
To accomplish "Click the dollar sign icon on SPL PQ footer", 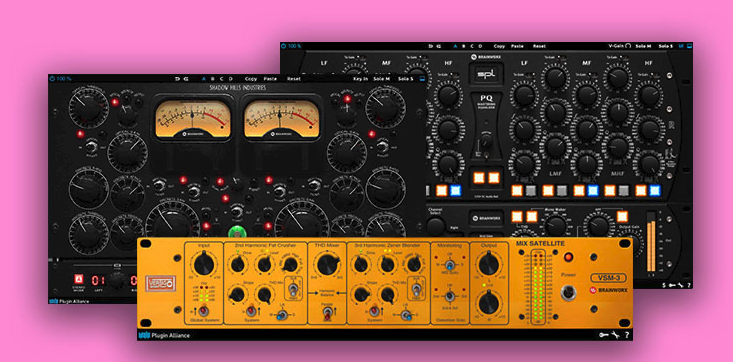I will [x=664, y=285].
